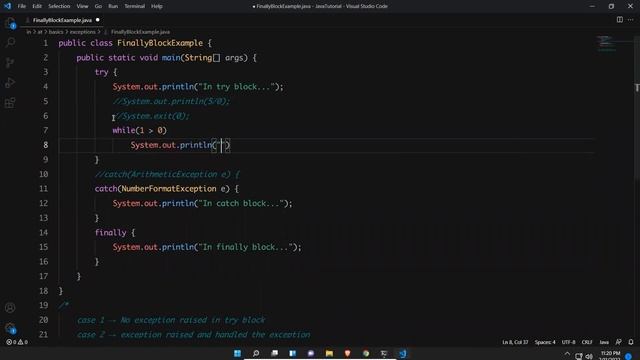
Task: Click FinallyBlockExample.java breadcrumb item
Action: [140, 32]
